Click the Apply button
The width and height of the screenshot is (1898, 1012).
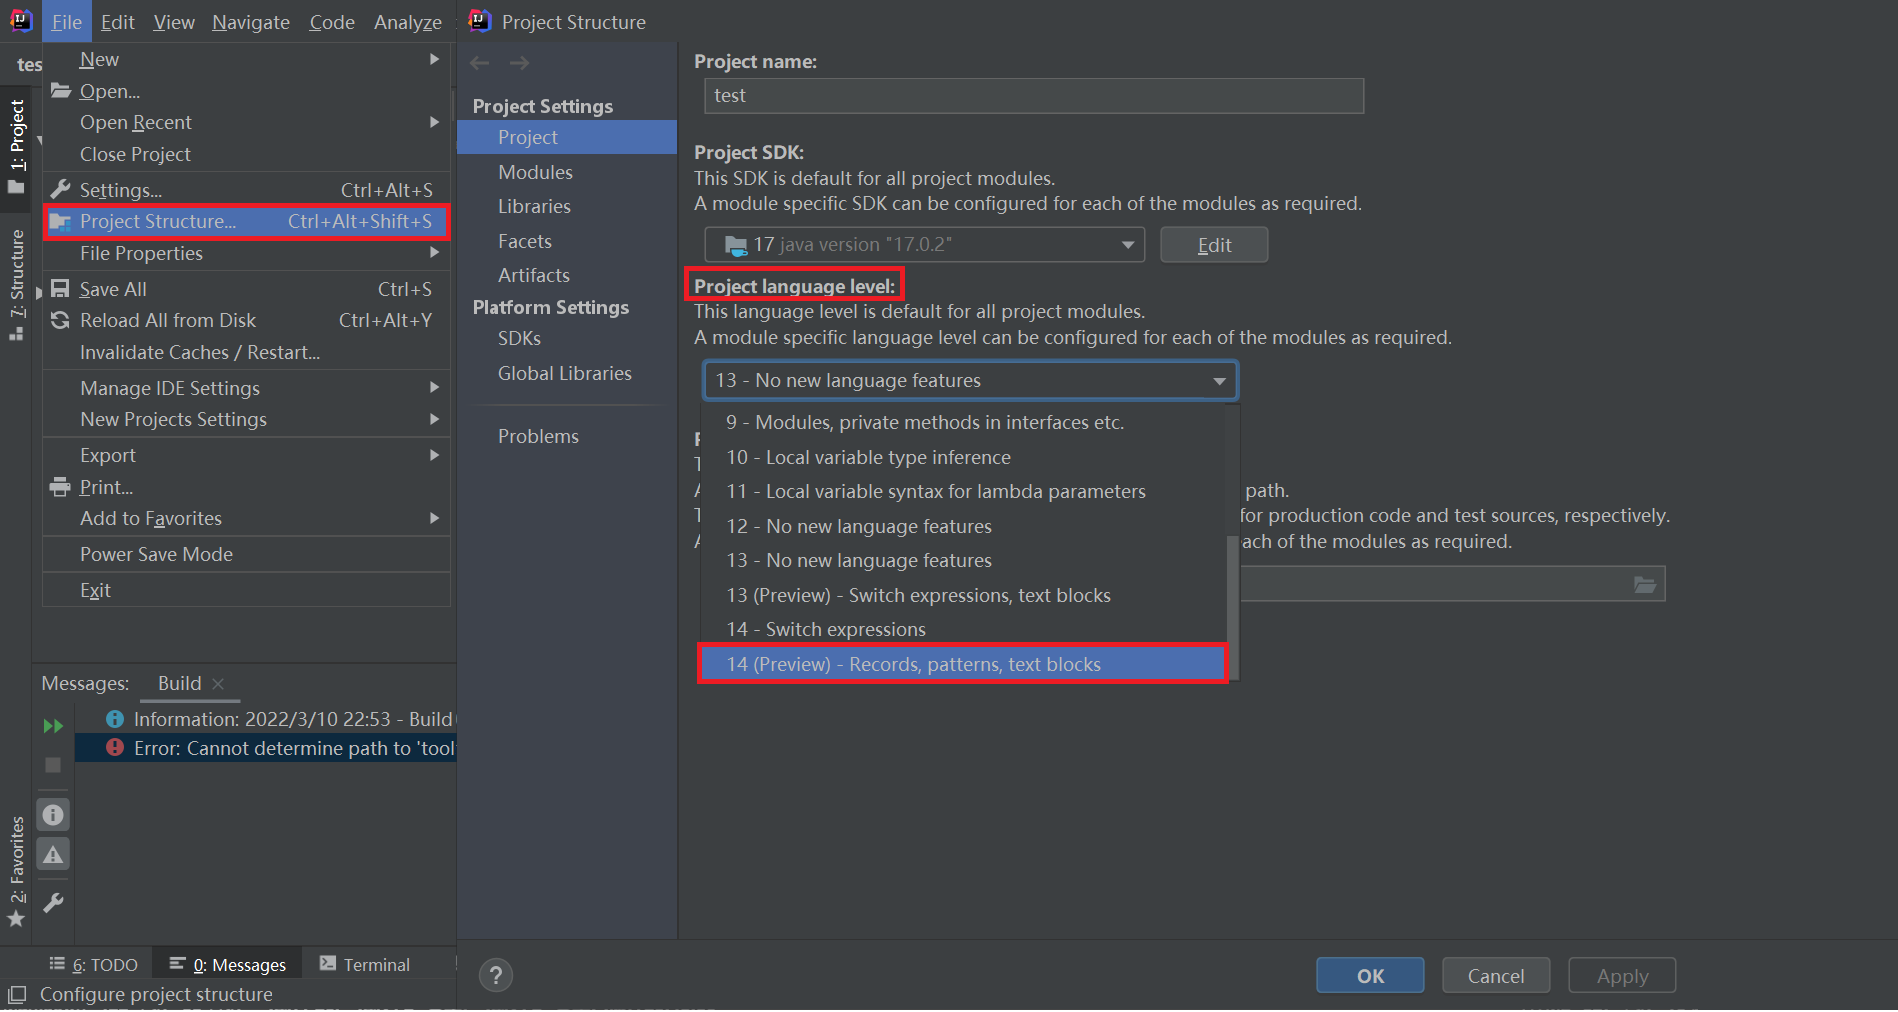click(1621, 975)
